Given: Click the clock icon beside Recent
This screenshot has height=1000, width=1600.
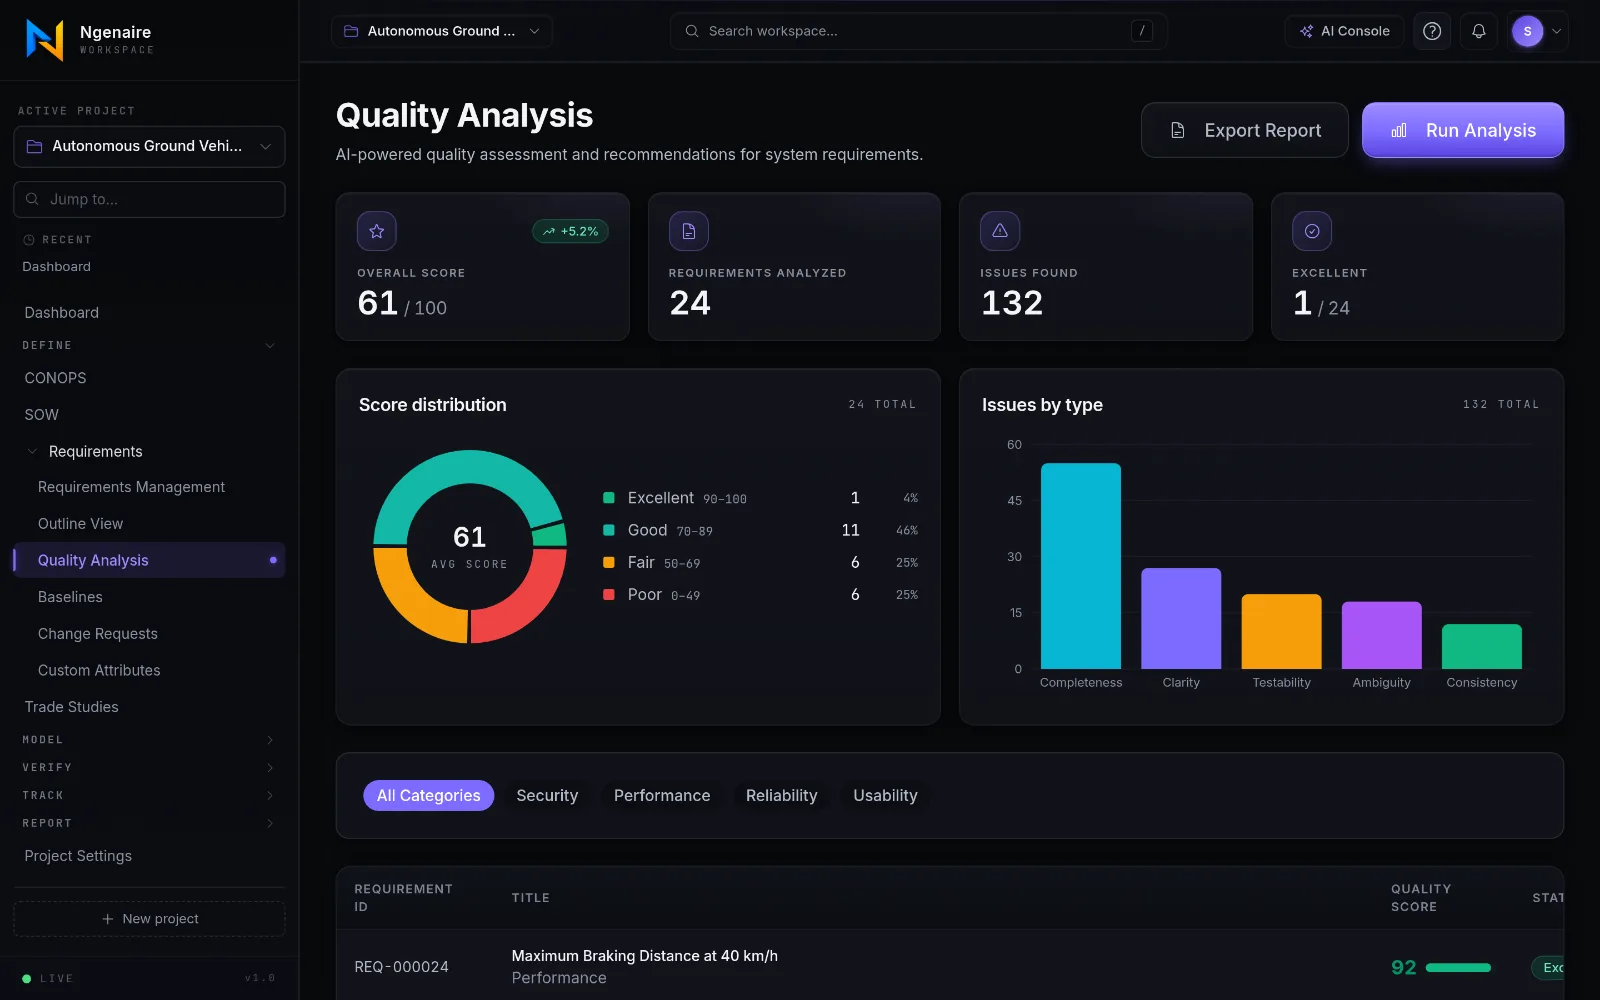Looking at the screenshot, I should (29, 240).
